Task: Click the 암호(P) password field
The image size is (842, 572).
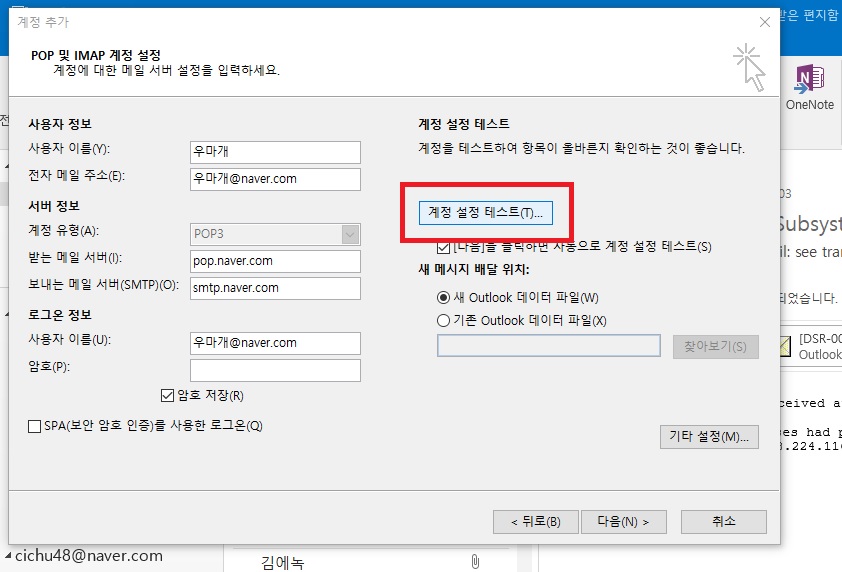Action: [275, 370]
